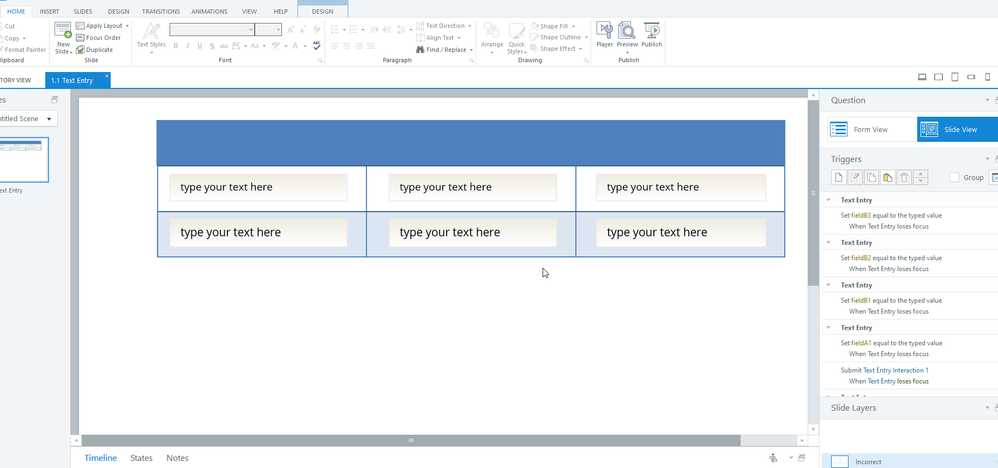This screenshot has width=998, height=468.
Task: Switch to desktop device preview icon
Action: tap(921, 77)
